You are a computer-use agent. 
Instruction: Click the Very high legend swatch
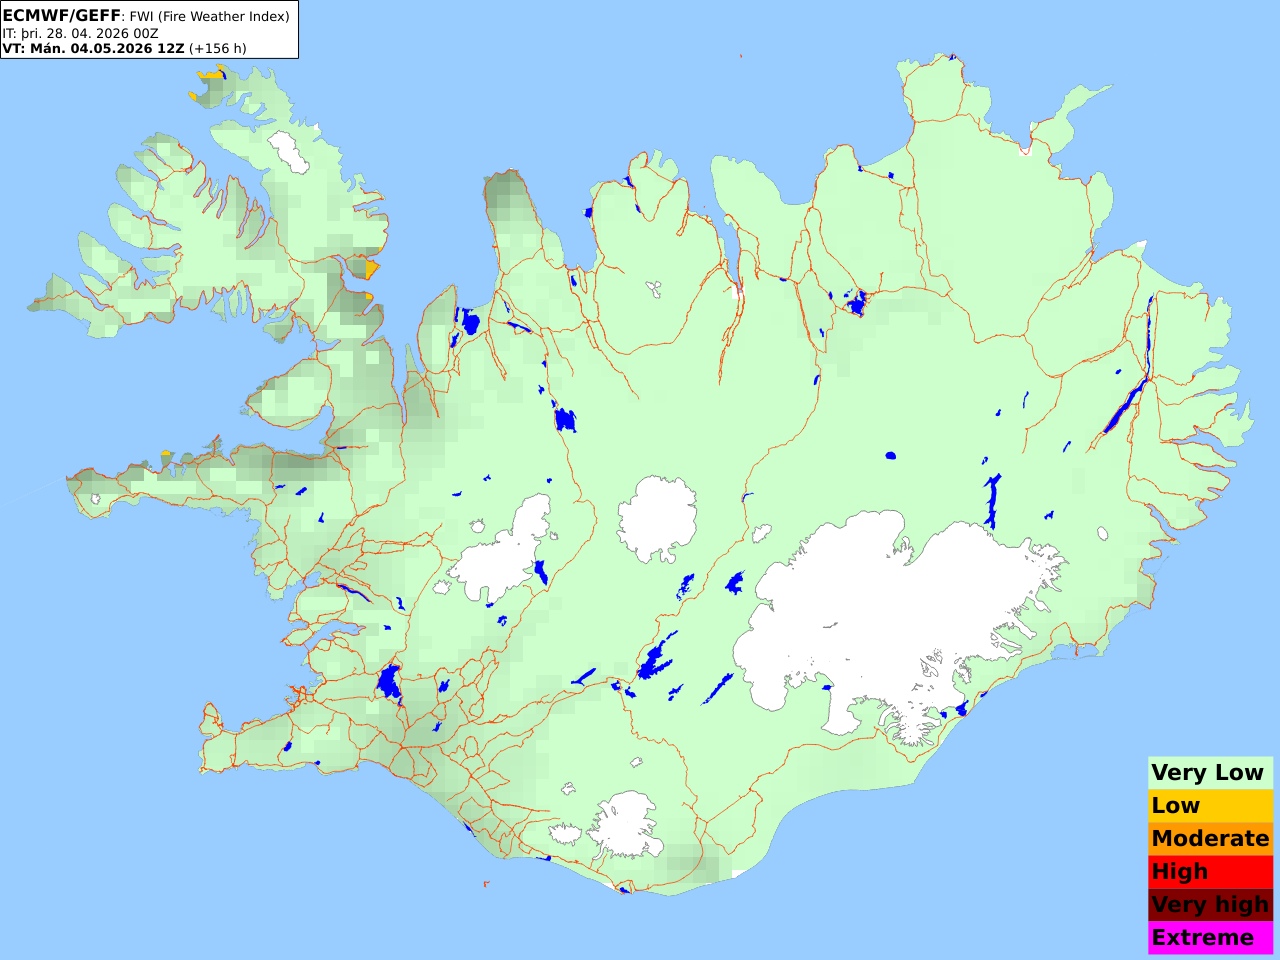click(1210, 905)
